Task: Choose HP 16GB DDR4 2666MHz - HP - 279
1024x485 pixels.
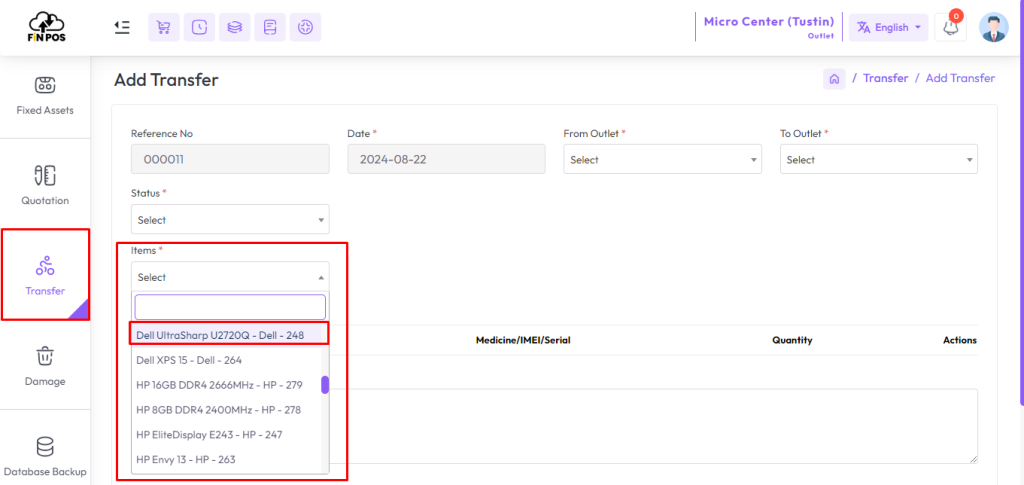Action: point(227,385)
